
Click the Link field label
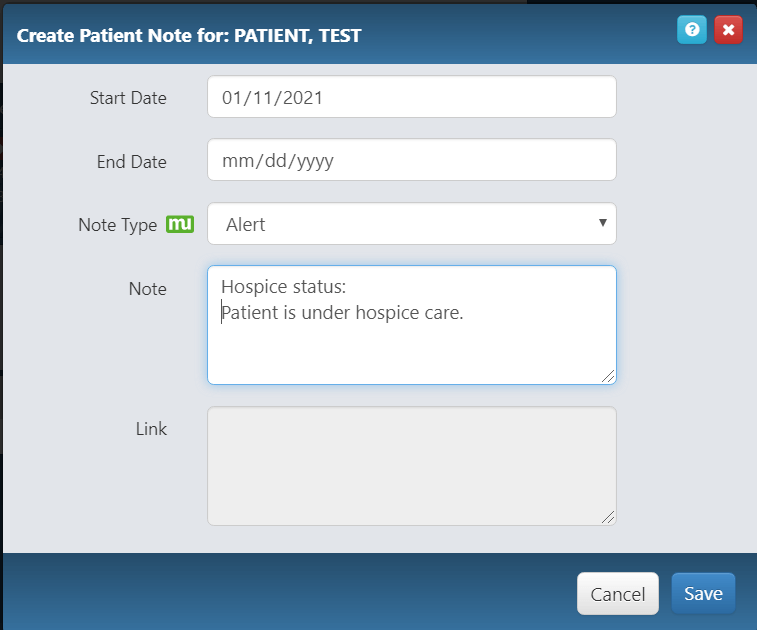(x=151, y=429)
